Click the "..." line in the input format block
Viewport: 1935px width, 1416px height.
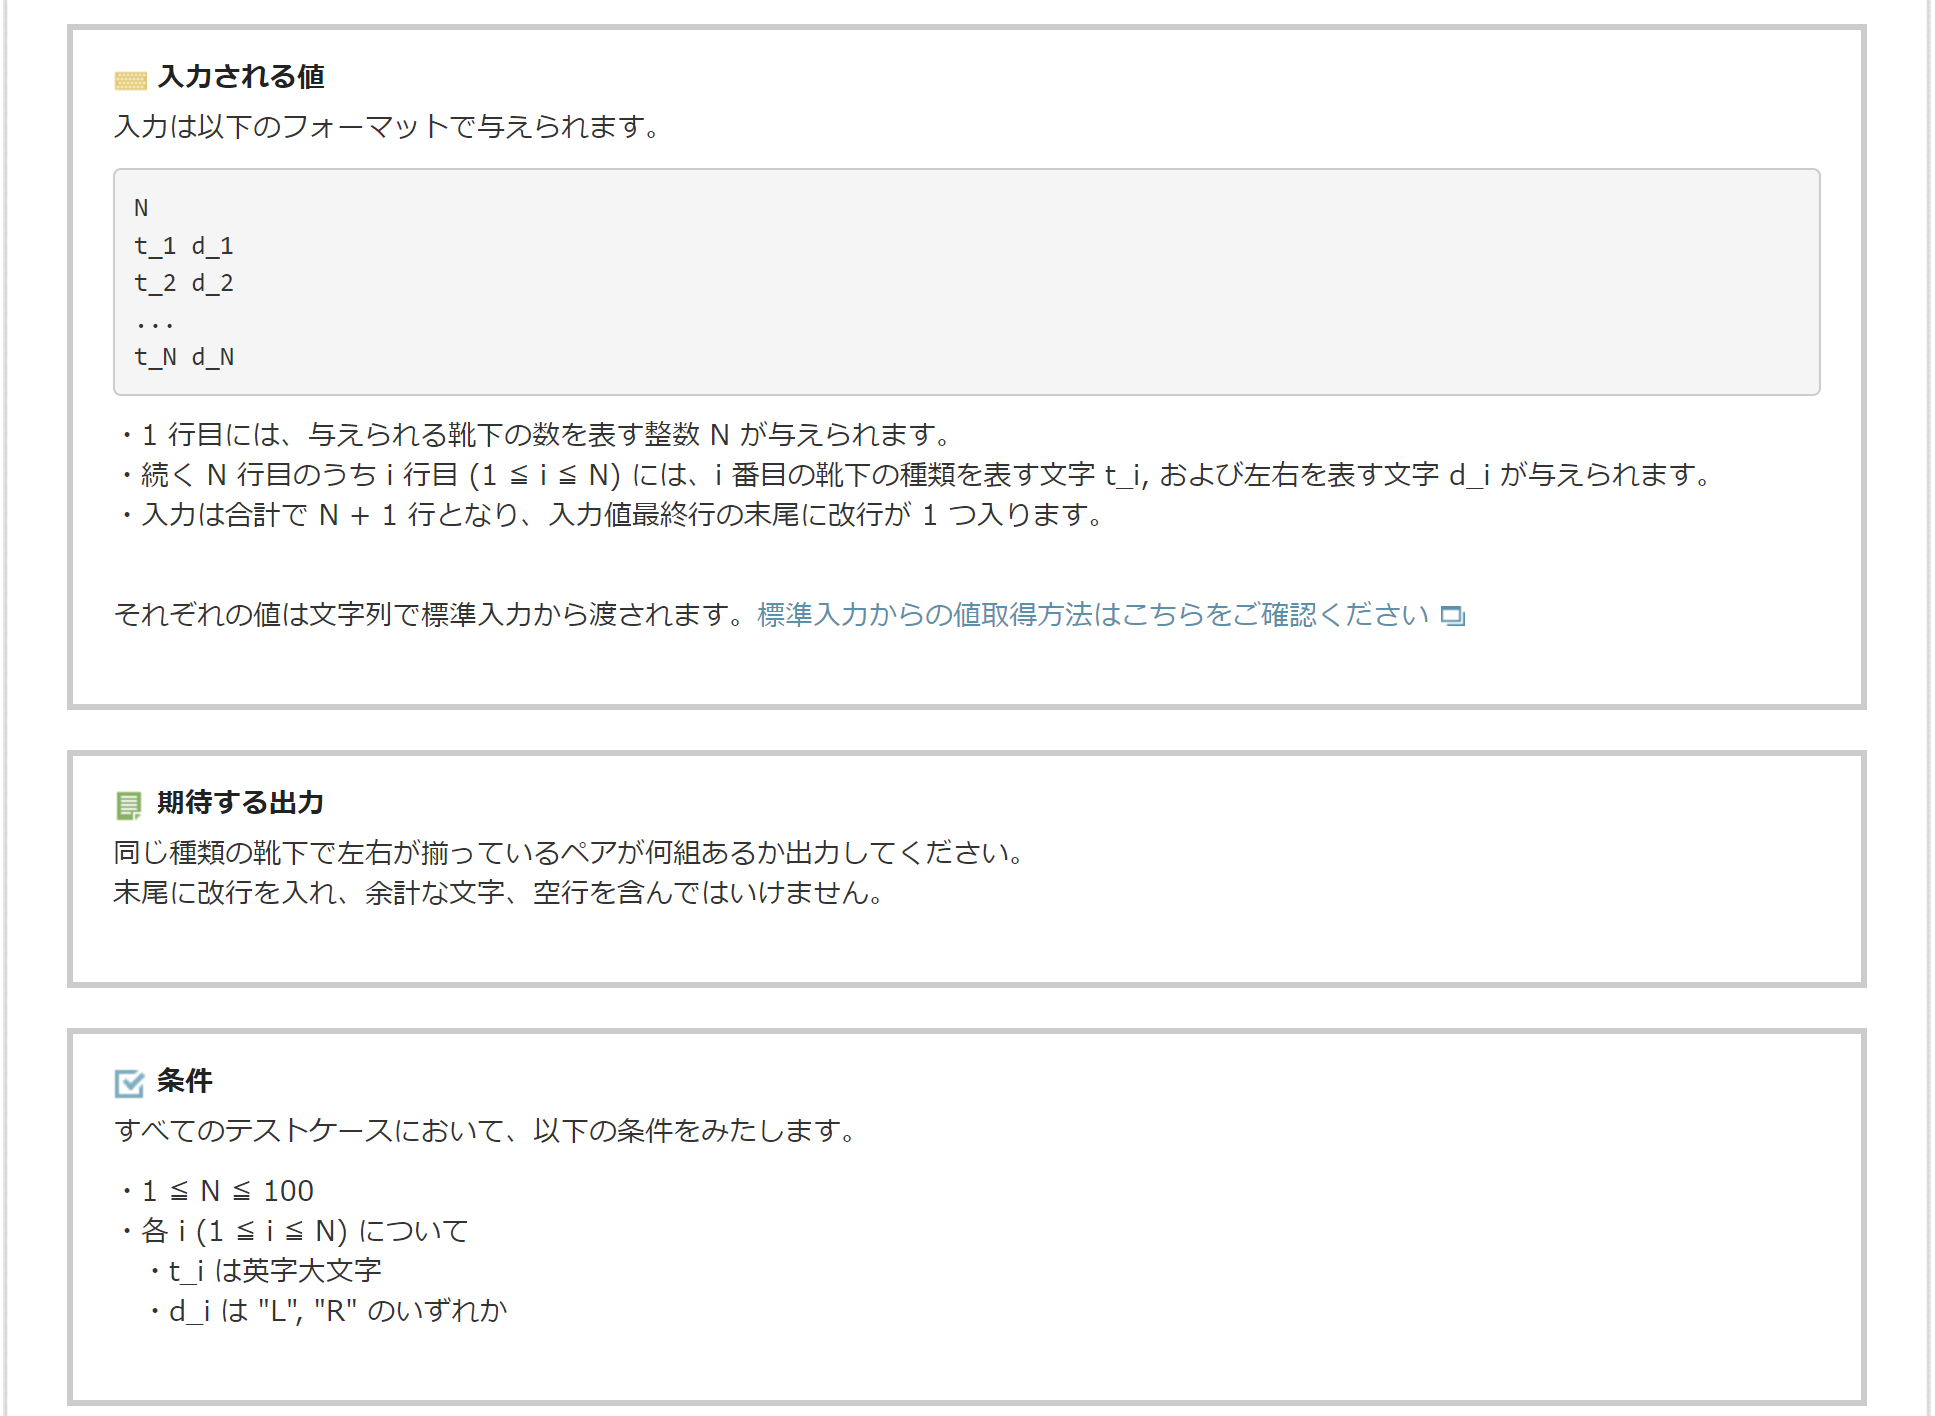[155, 321]
